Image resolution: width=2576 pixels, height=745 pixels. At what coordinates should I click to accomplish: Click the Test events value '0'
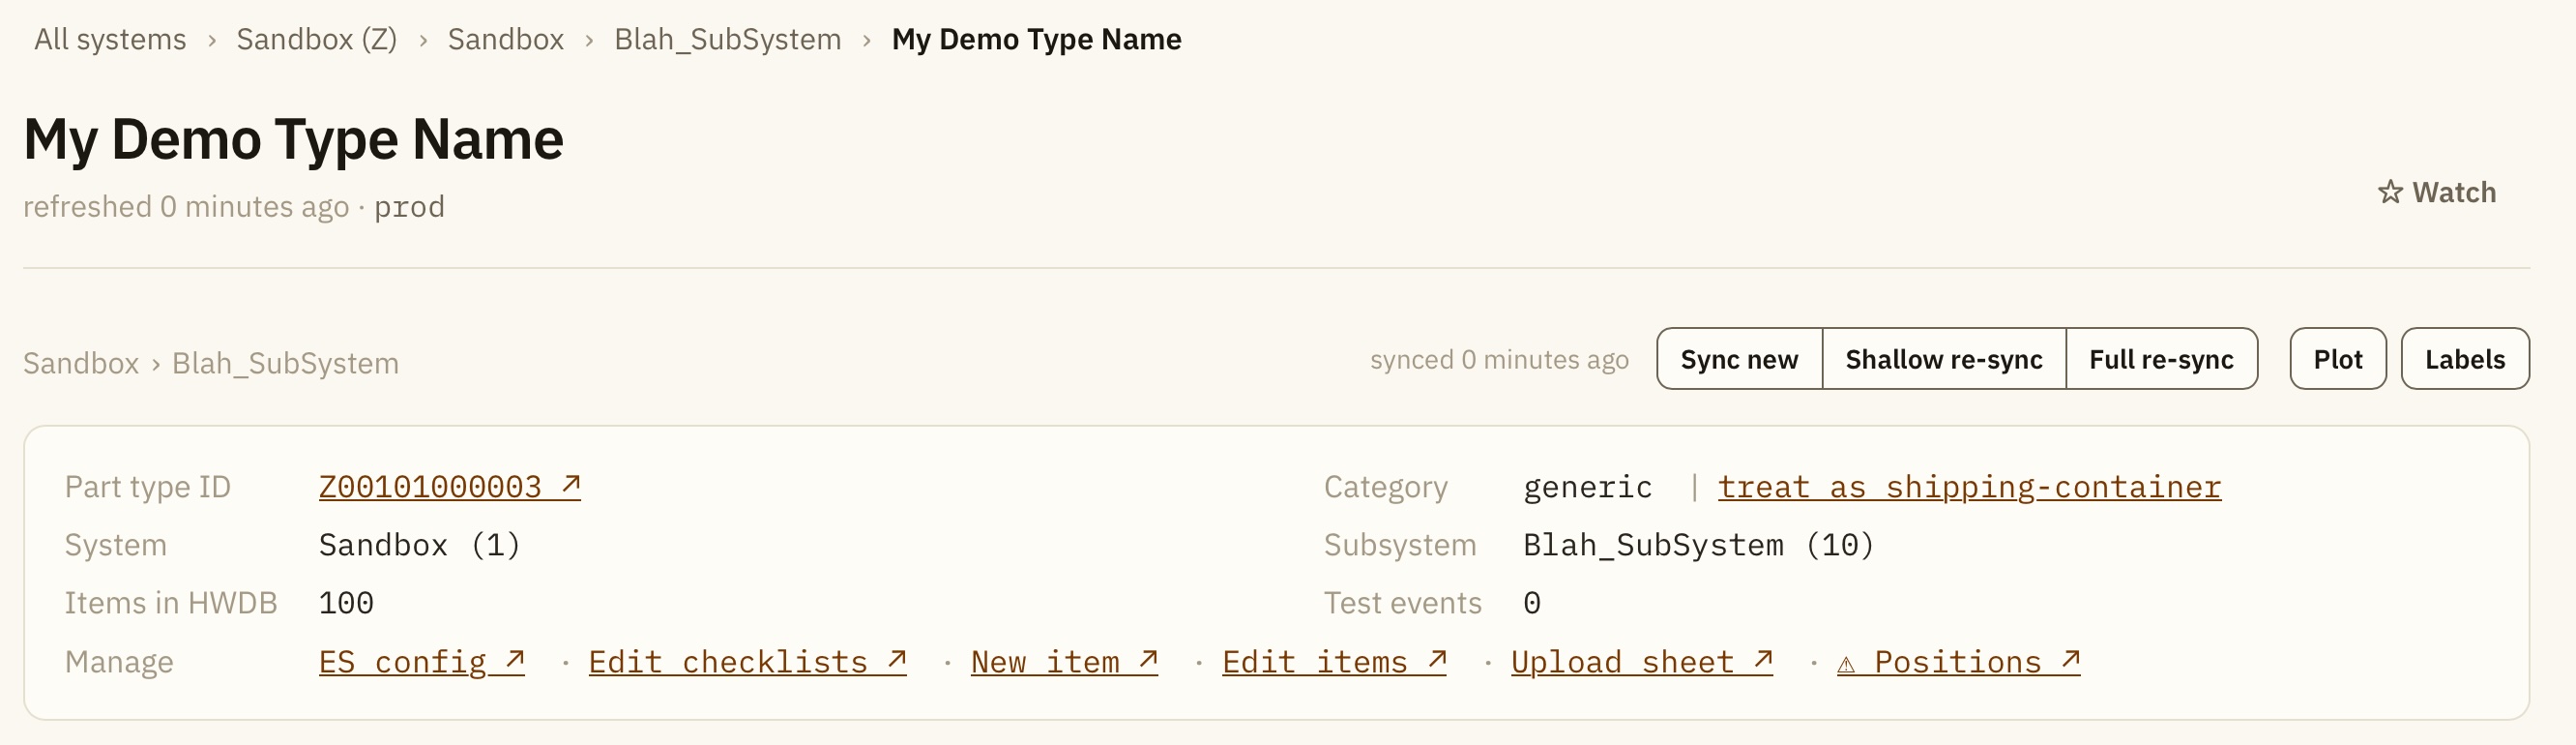[x=1531, y=603]
